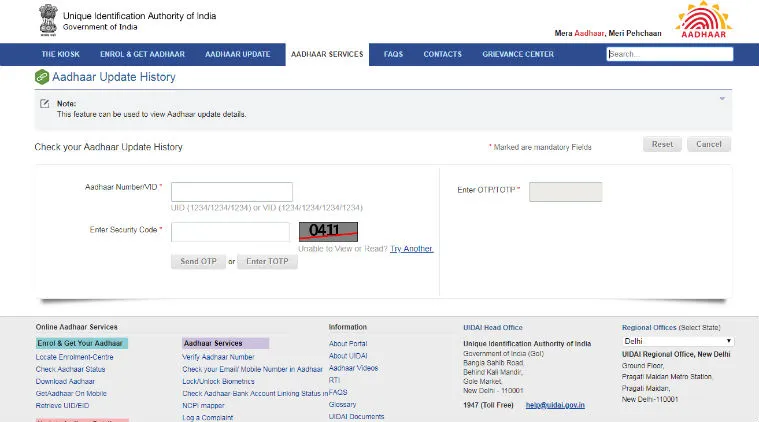Open Locate Enrolment-Centre link
Viewport: 759px width, 422px height.
click(x=75, y=357)
